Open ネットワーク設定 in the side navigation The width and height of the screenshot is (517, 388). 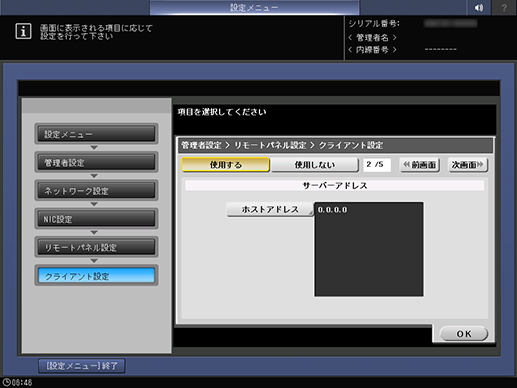tap(96, 191)
